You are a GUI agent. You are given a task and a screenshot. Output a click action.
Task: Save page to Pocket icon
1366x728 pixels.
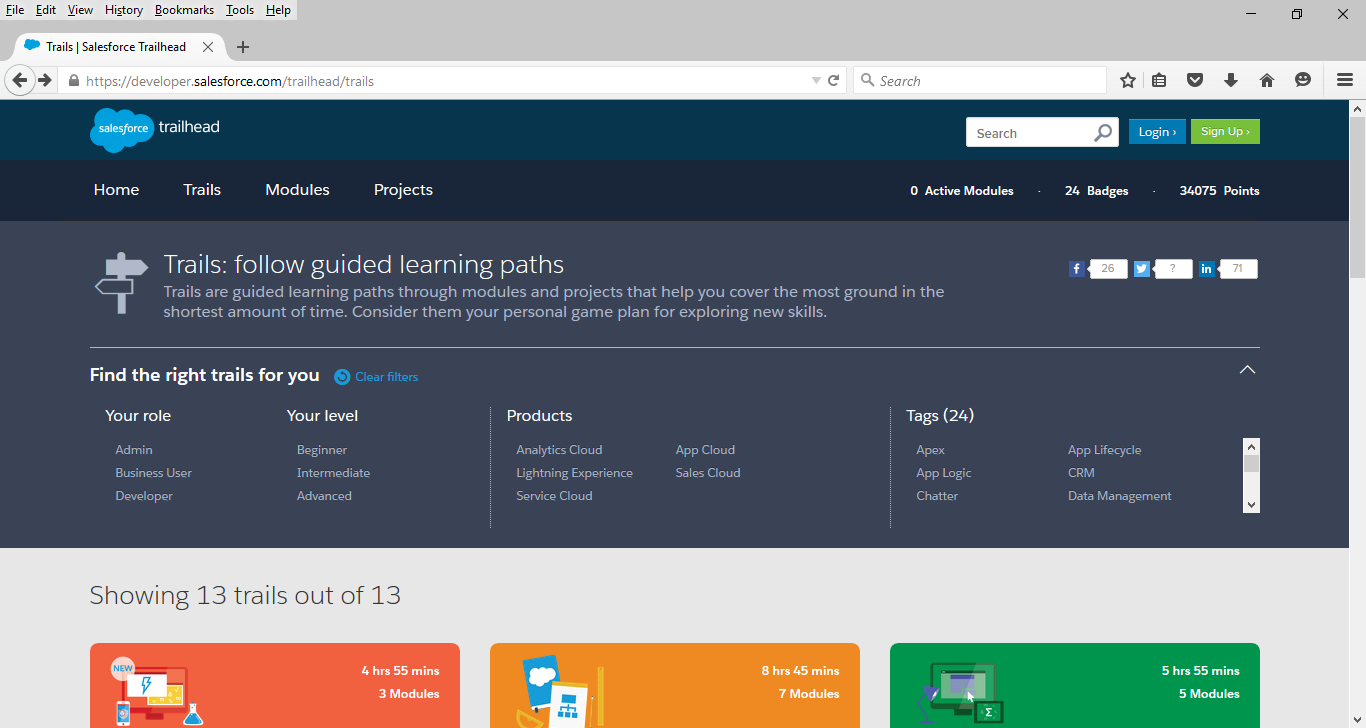(1195, 80)
